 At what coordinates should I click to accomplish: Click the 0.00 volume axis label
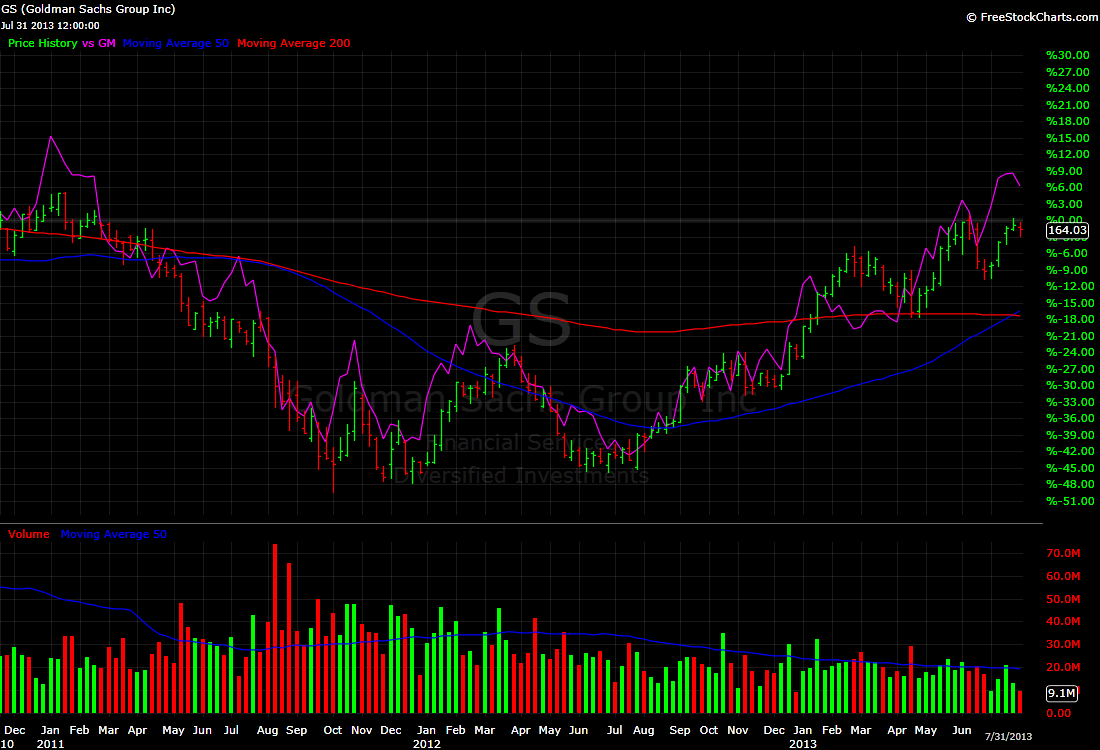(1059, 713)
